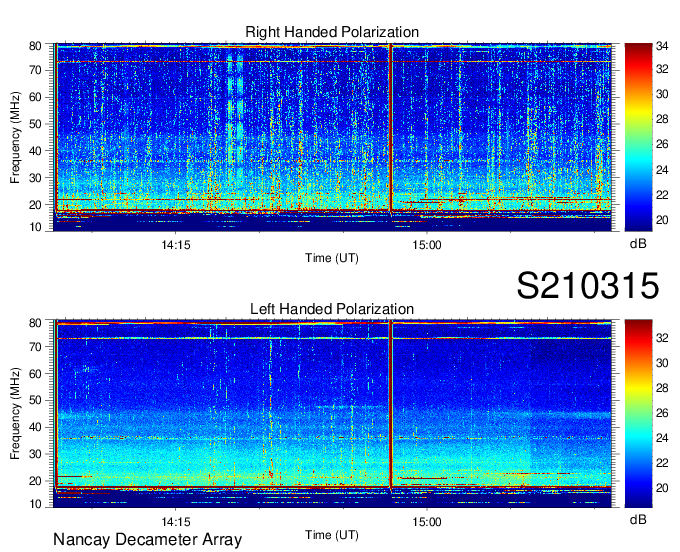Click the 40 MHz tick on Left Handed plot
This screenshot has height=552, width=680.
tap(35, 427)
